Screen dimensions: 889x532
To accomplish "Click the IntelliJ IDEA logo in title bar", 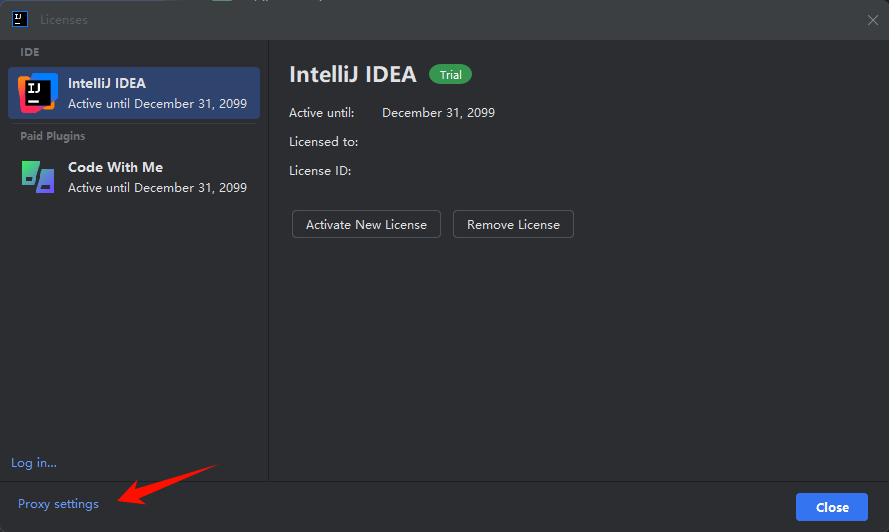I will click(20, 19).
